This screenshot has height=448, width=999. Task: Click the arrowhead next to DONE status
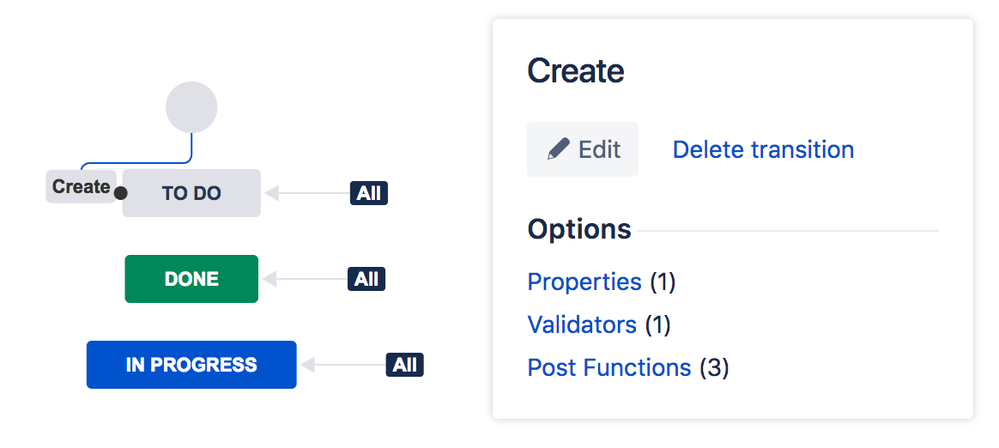(x=270, y=279)
